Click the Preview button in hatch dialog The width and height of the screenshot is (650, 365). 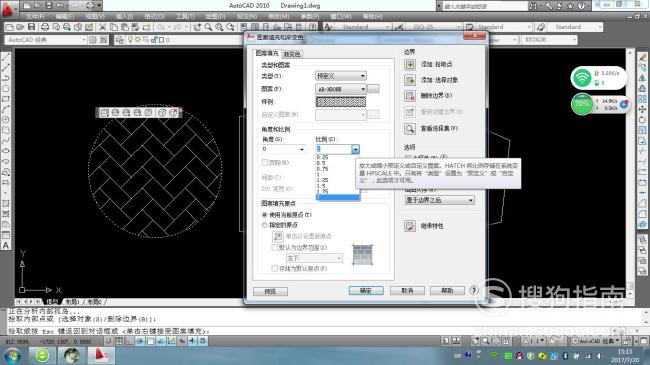point(270,291)
